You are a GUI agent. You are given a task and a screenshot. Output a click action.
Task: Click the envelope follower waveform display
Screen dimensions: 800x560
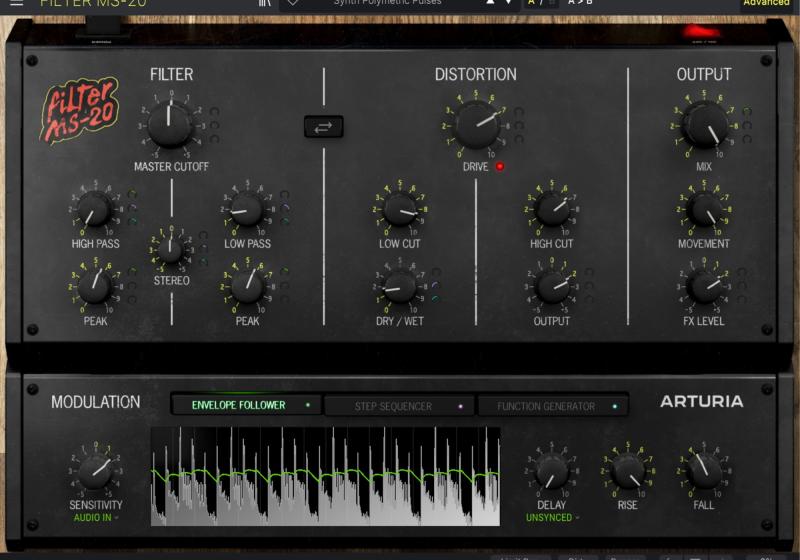[325, 476]
